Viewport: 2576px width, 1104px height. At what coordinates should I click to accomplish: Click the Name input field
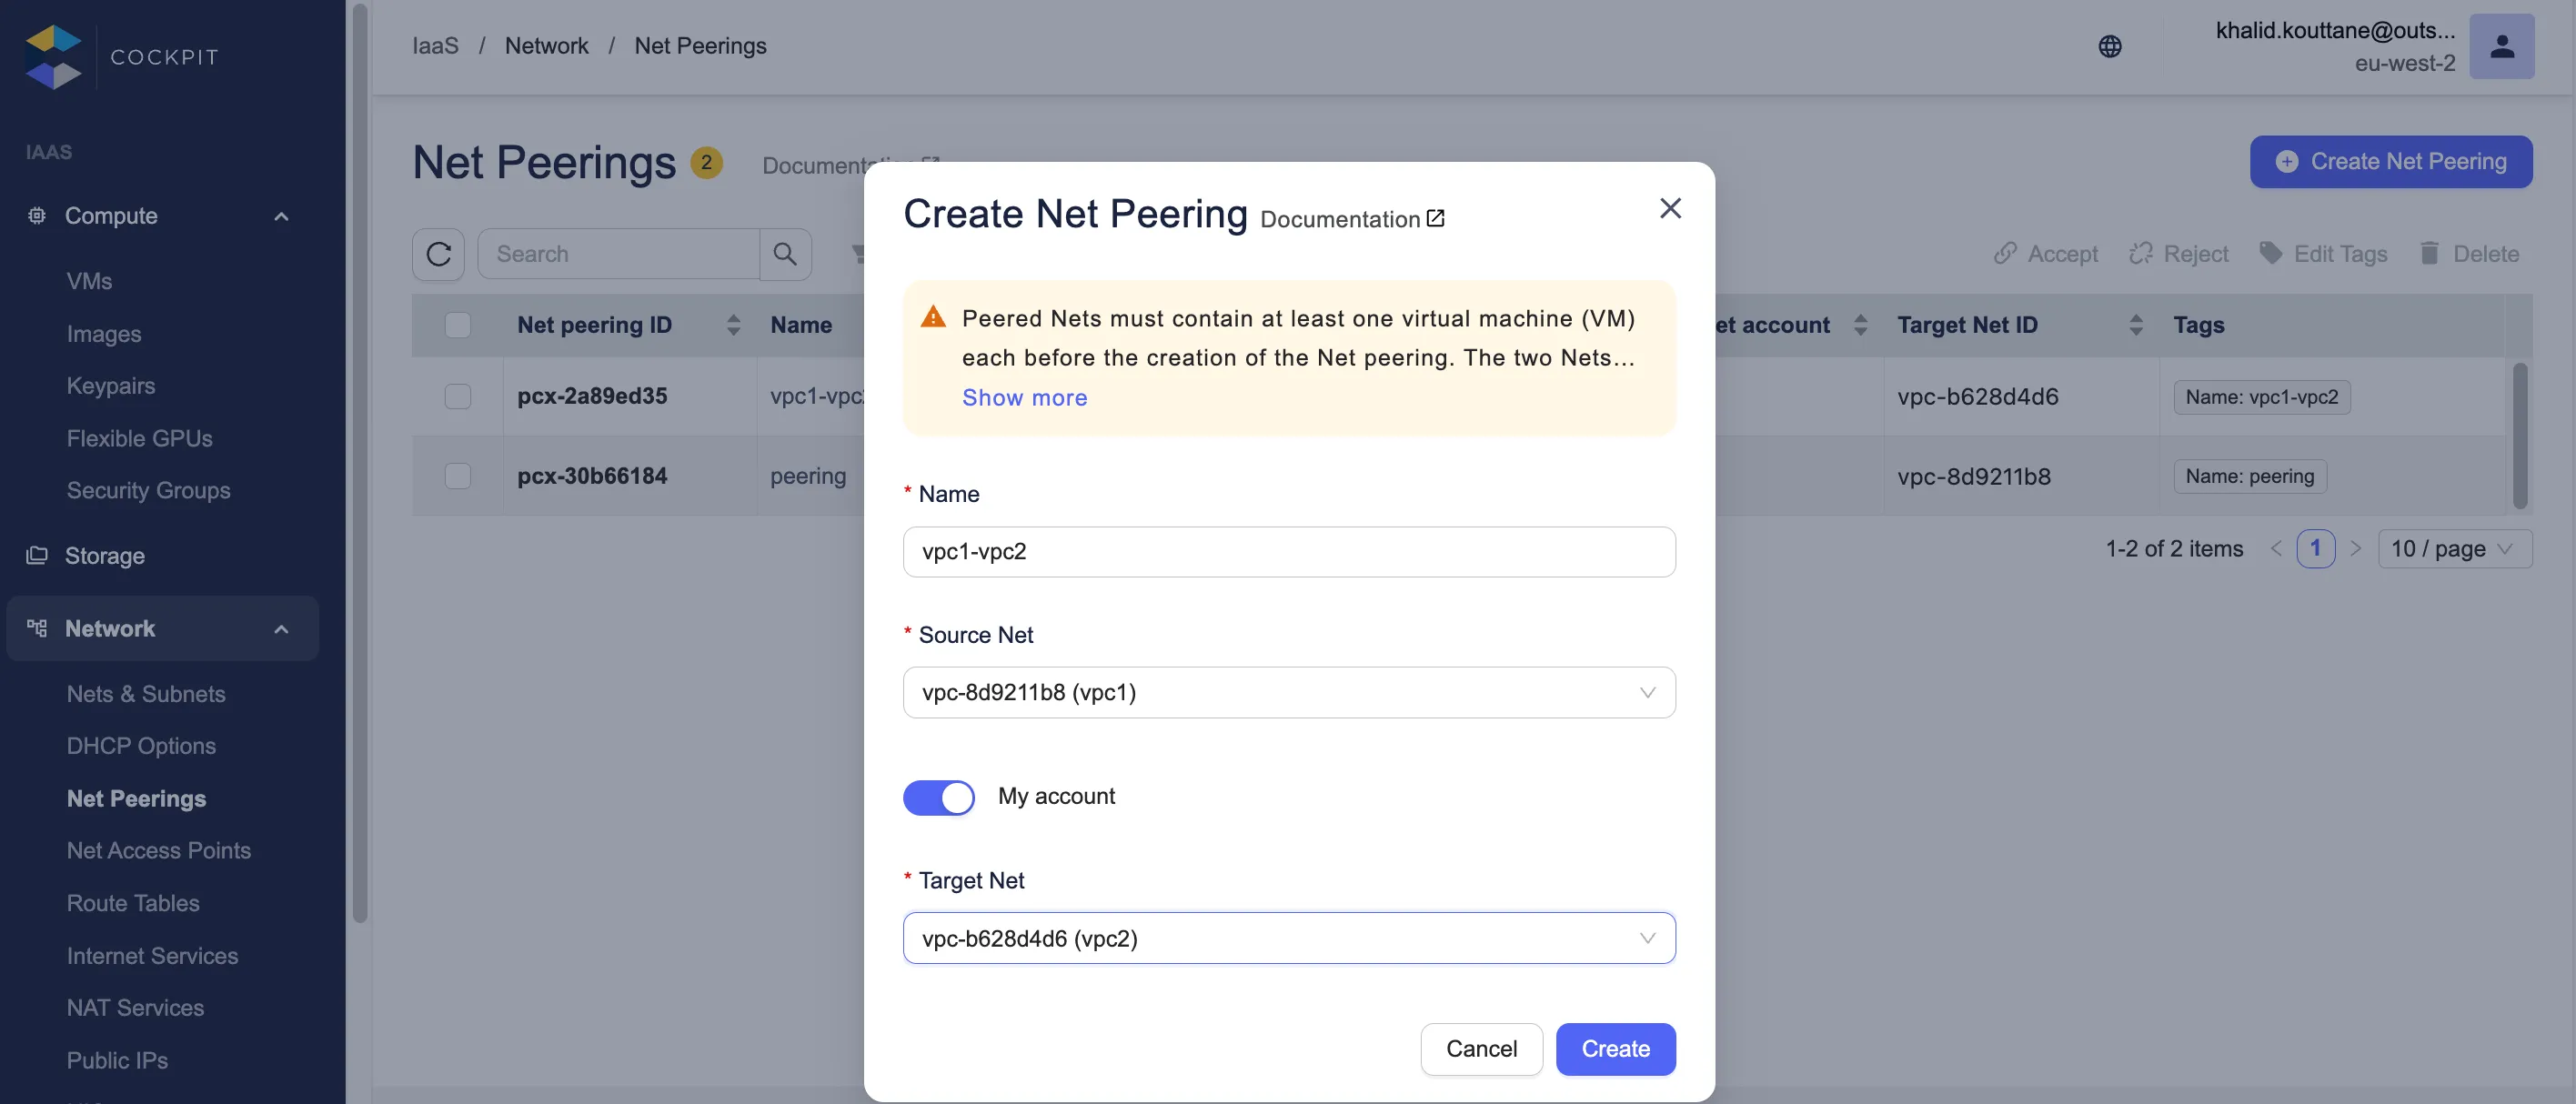click(x=1288, y=552)
